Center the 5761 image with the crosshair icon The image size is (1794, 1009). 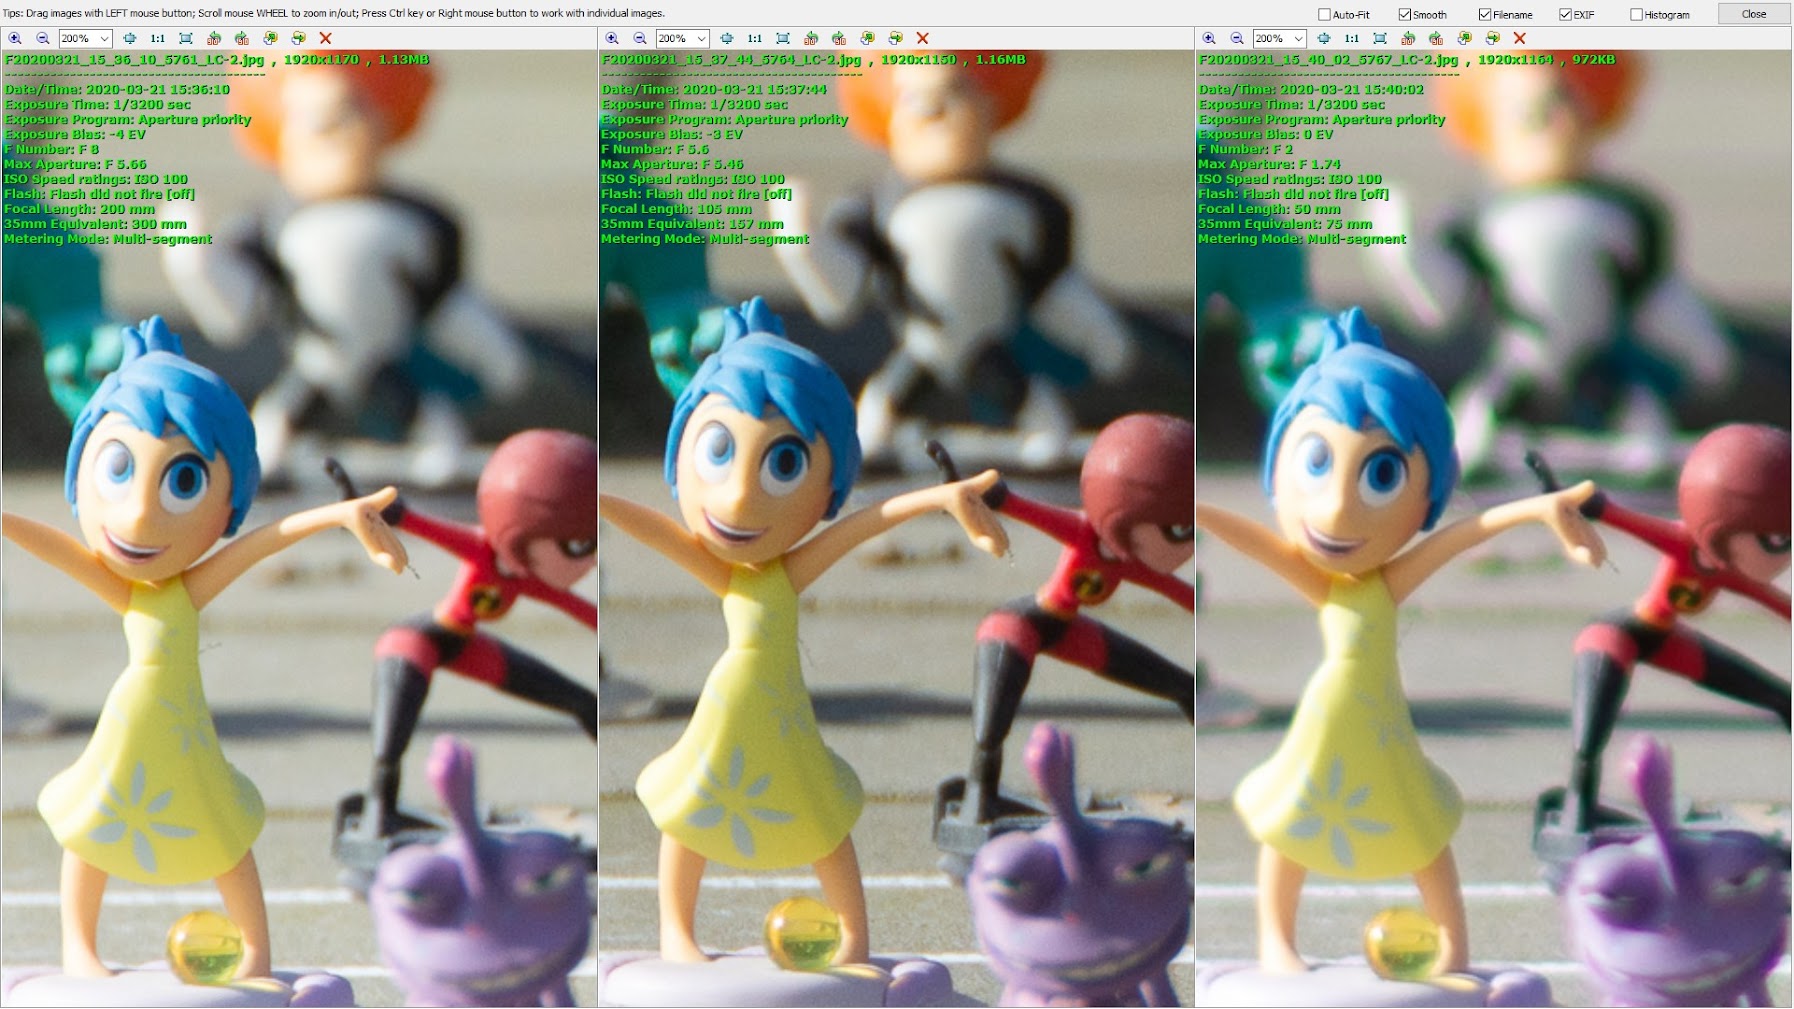(x=129, y=38)
